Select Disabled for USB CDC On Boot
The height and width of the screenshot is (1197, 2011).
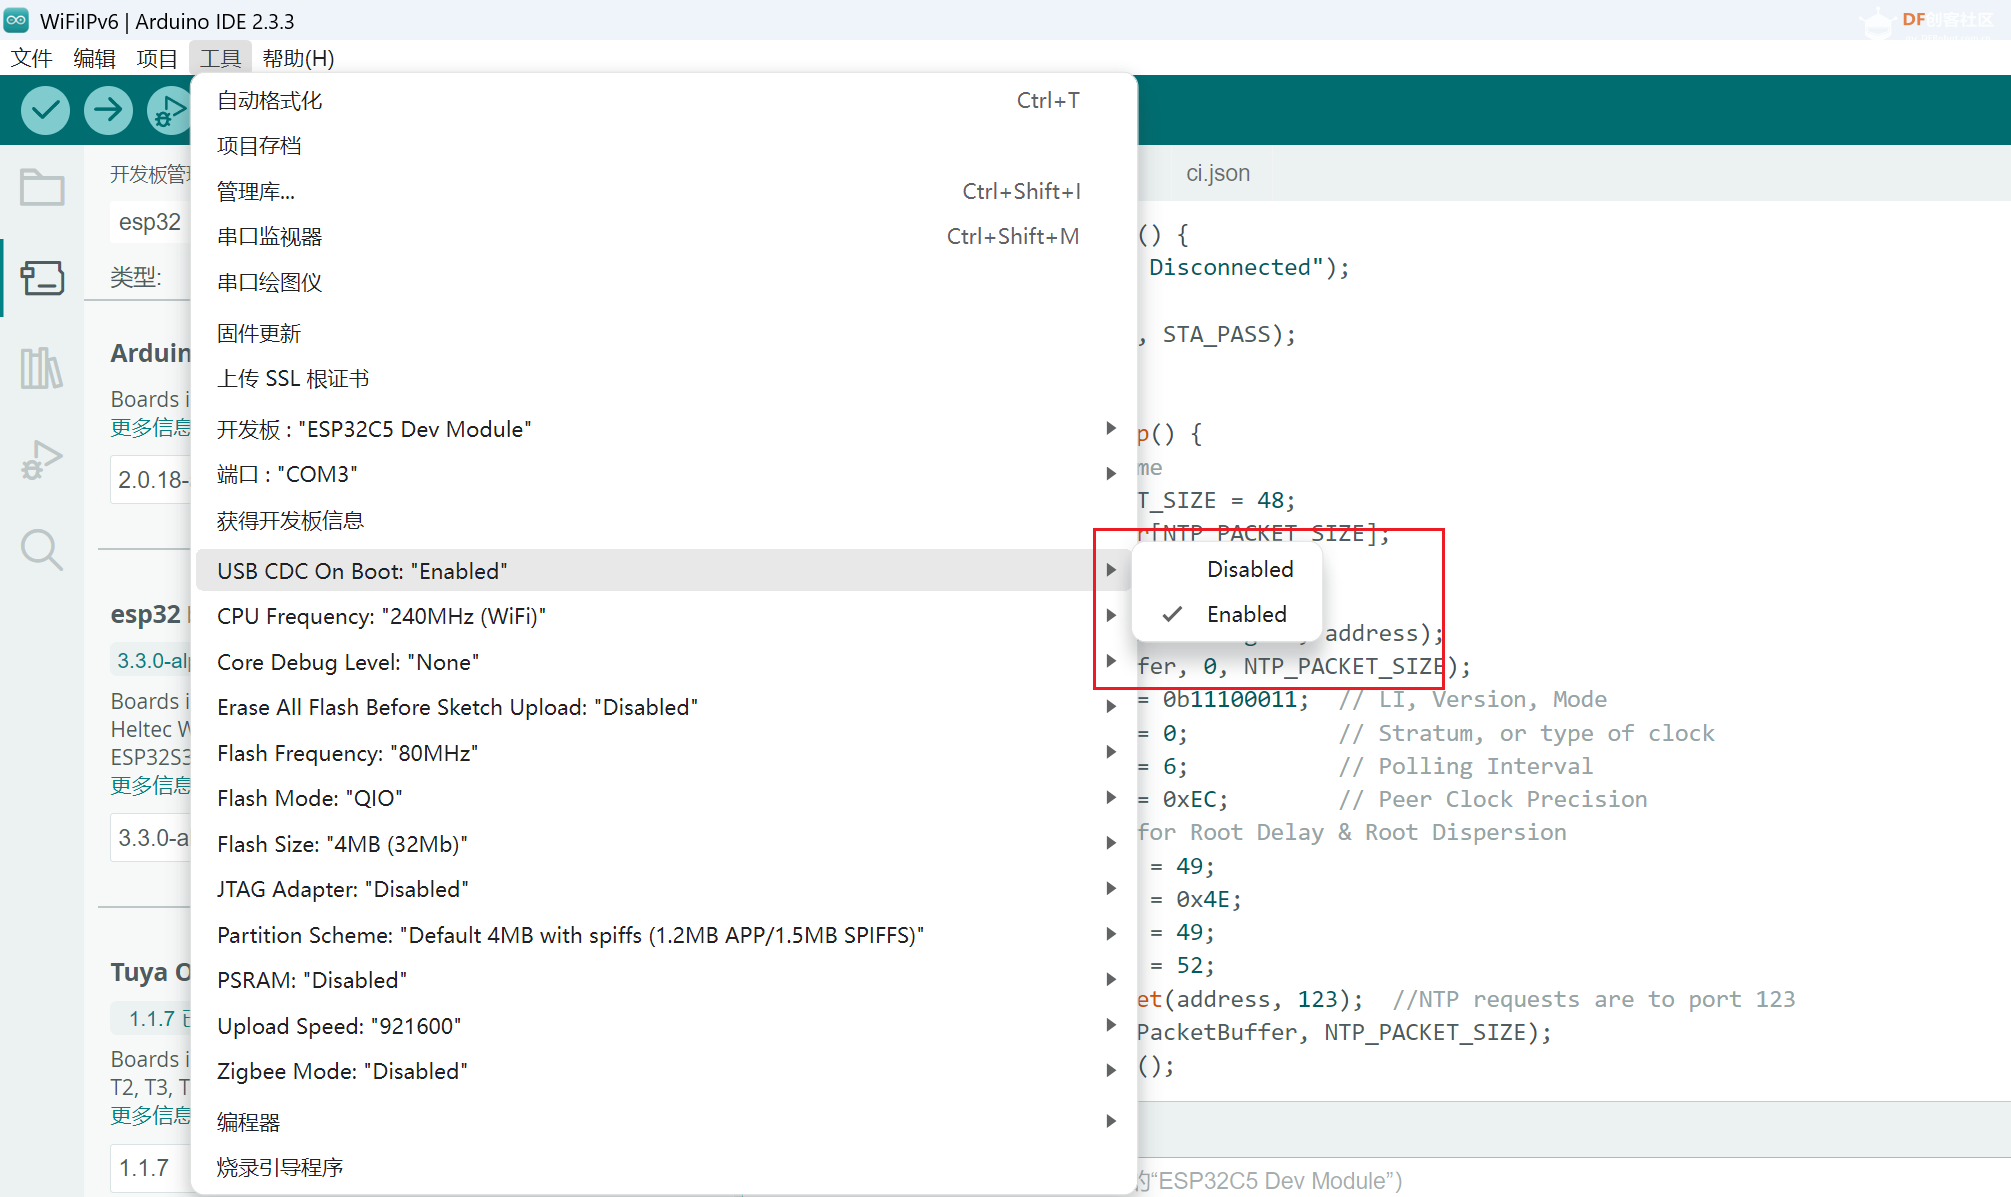click(x=1249, y=569)
